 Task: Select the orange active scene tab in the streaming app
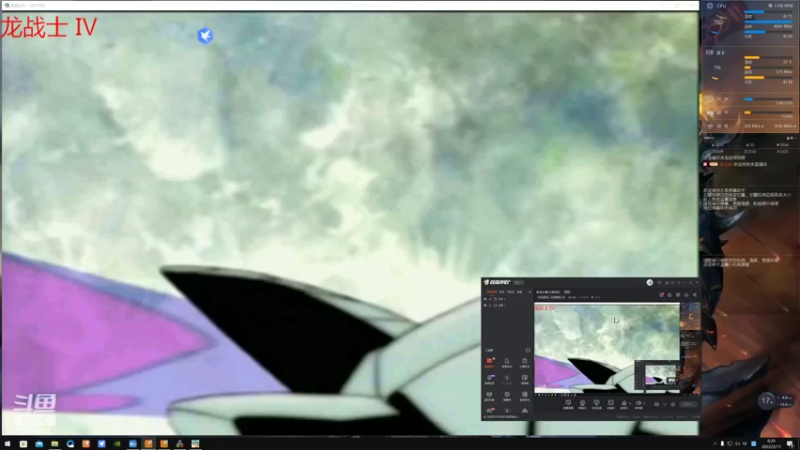pos(492,292)
